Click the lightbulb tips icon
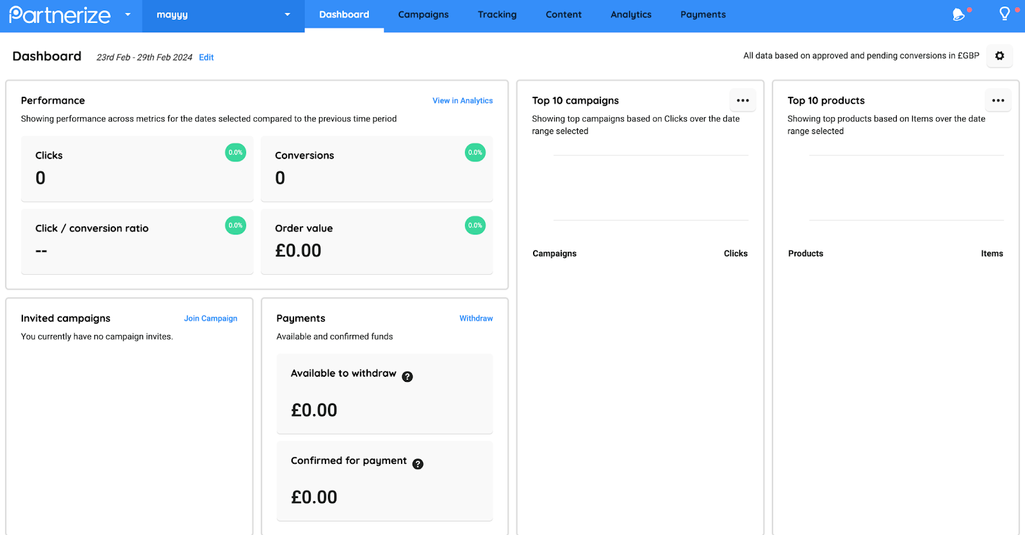Screen dimensions: 1025x535 (1005, 14)
